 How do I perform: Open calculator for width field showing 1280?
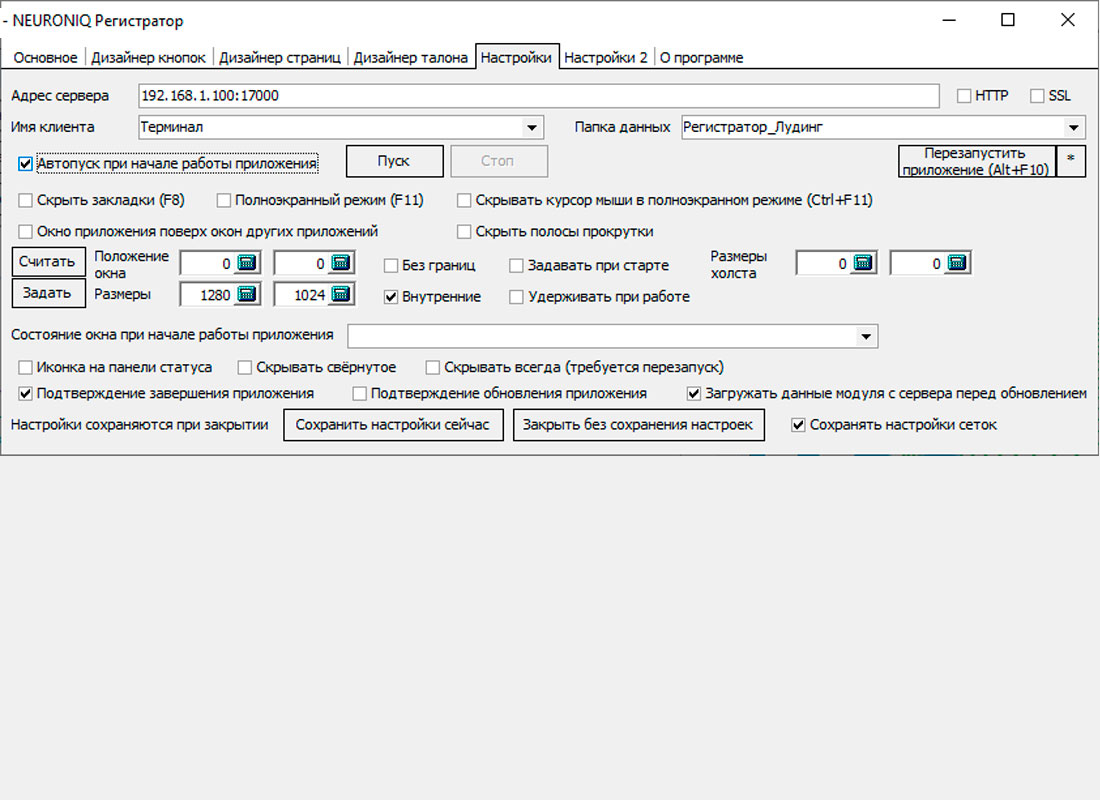[x=247, y=294]
